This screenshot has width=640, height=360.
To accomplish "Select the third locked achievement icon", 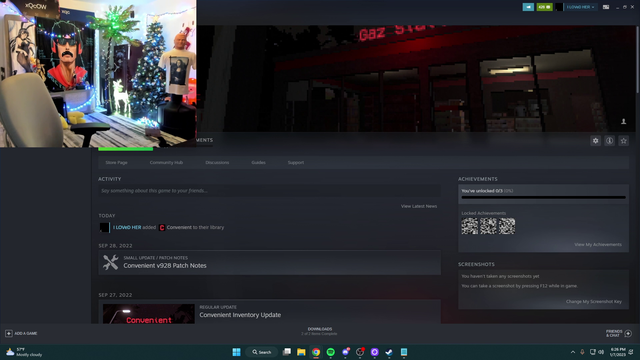I will pos(507,226).
